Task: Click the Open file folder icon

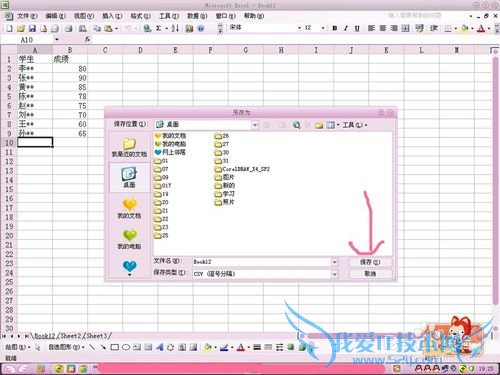Action: pos(21,28)
